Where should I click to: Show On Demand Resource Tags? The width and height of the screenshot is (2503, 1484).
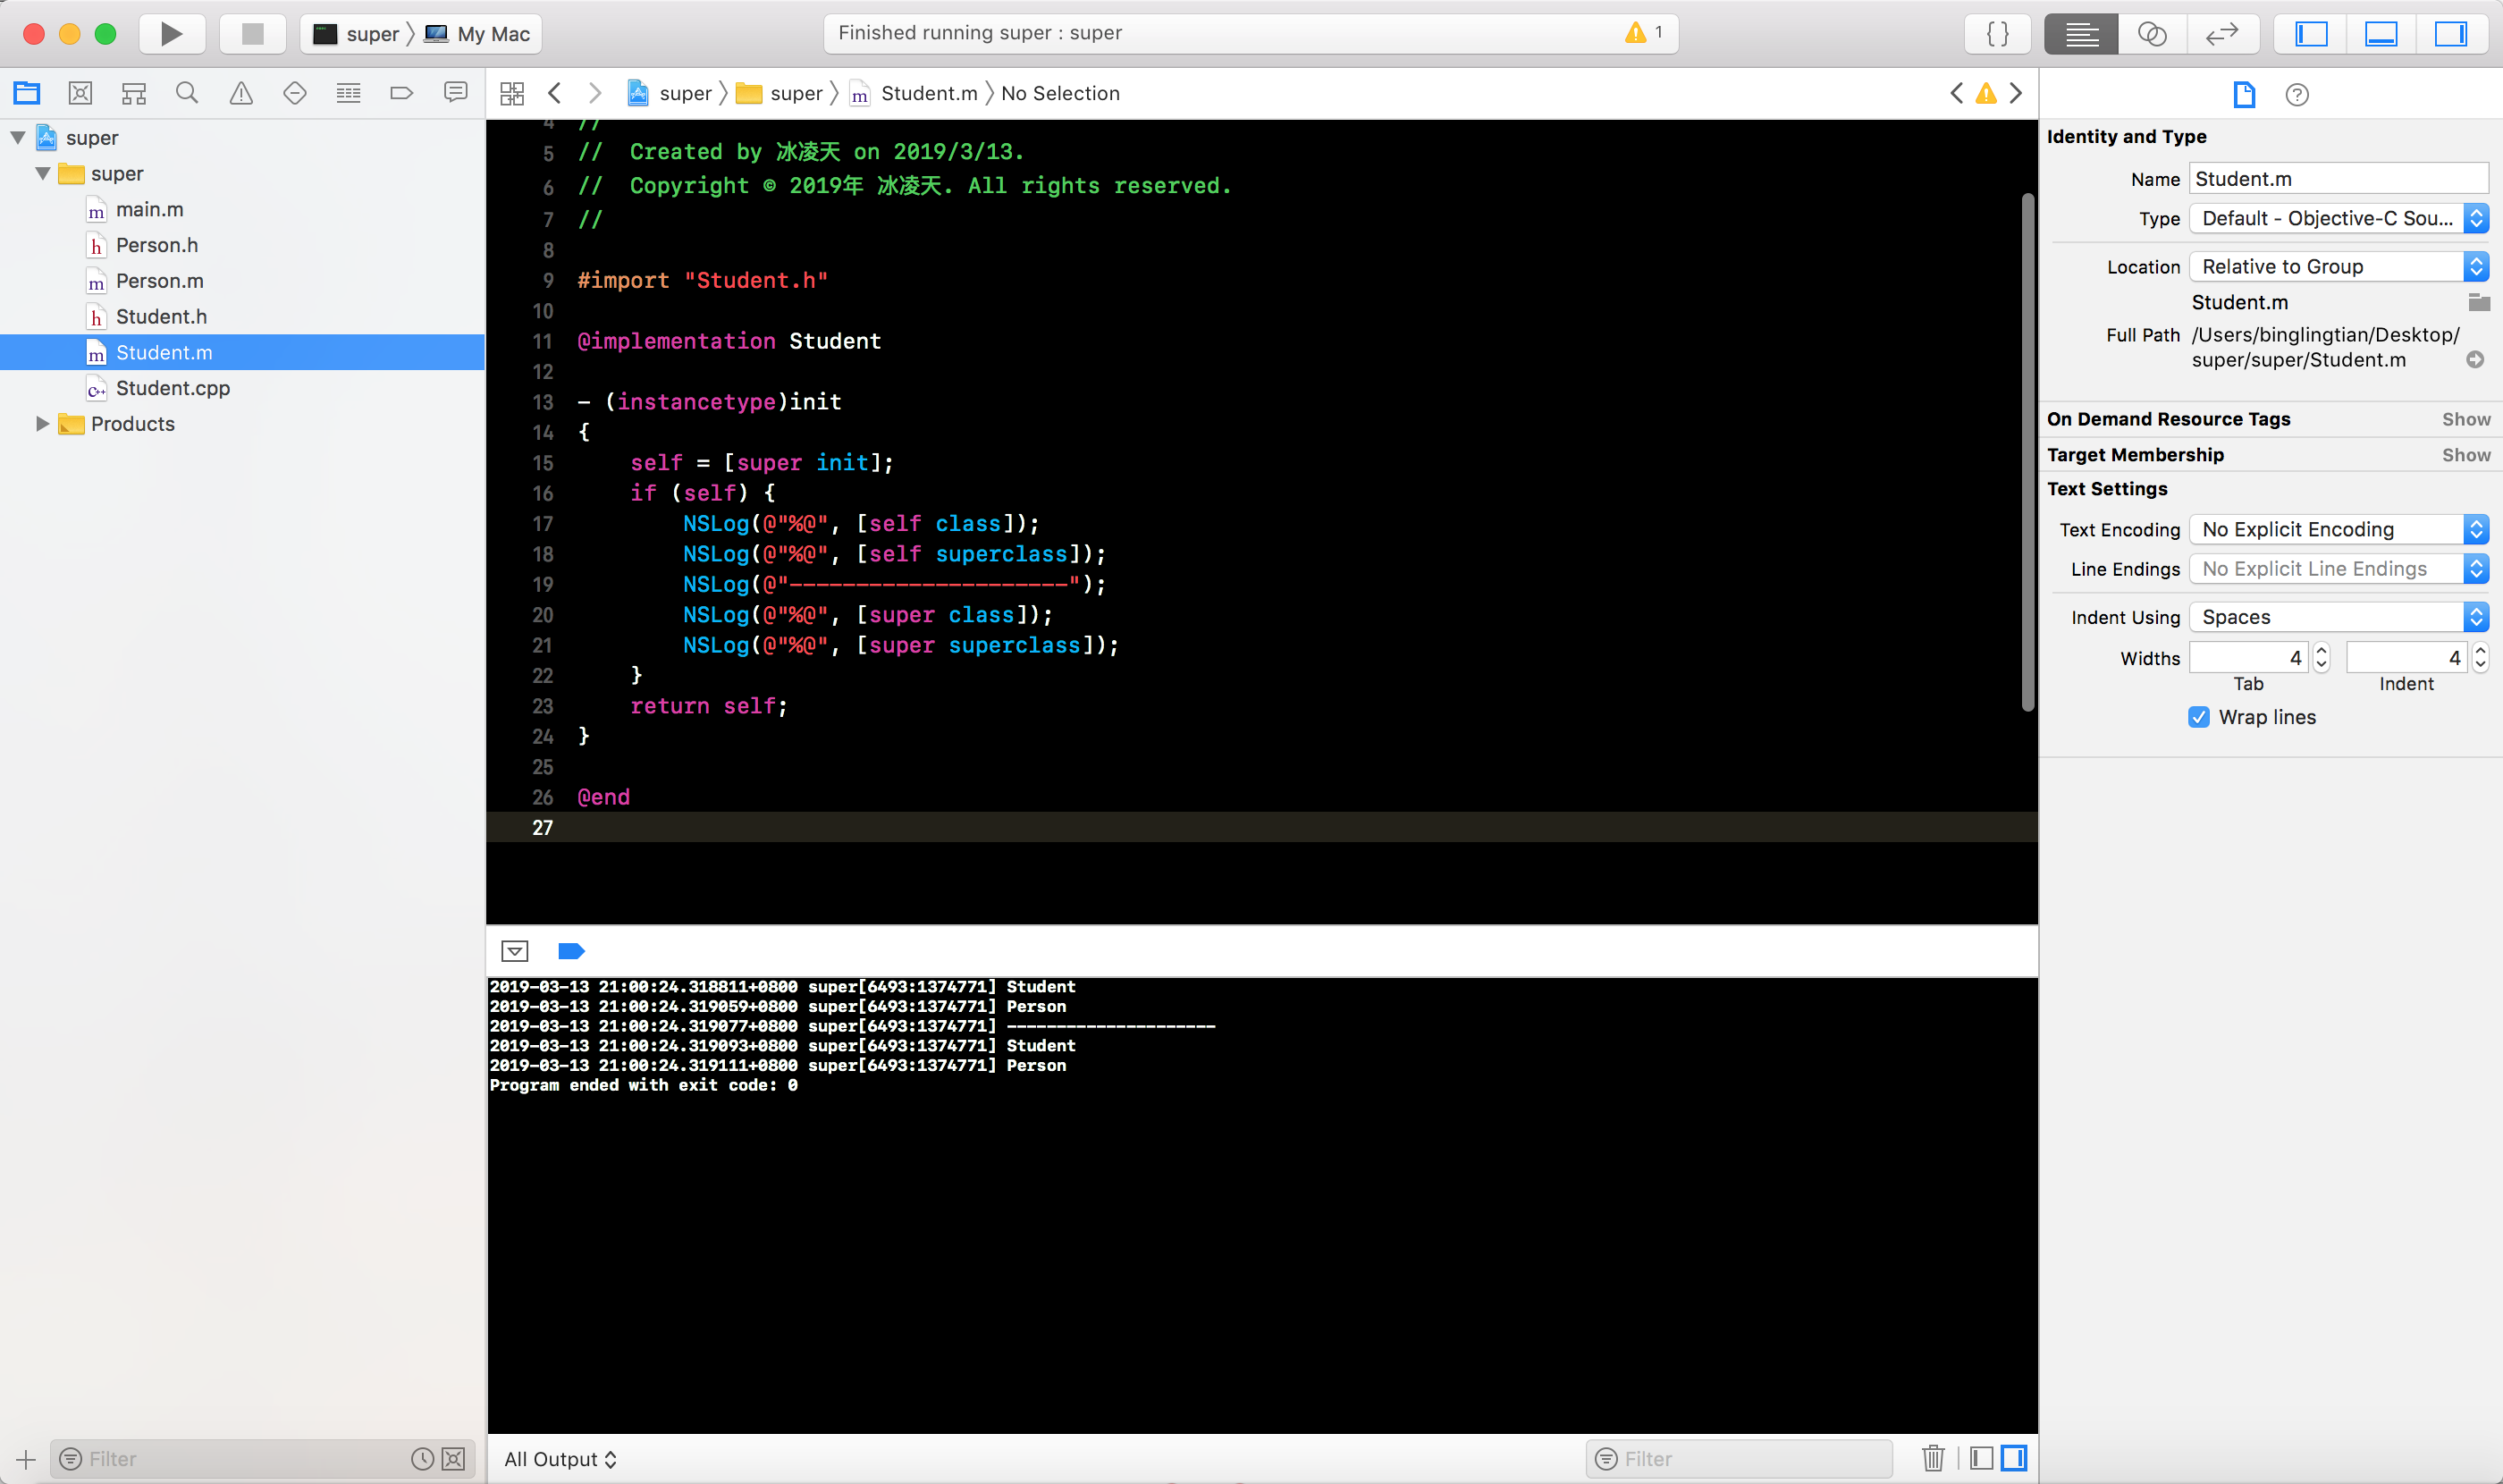(2465, 419)
